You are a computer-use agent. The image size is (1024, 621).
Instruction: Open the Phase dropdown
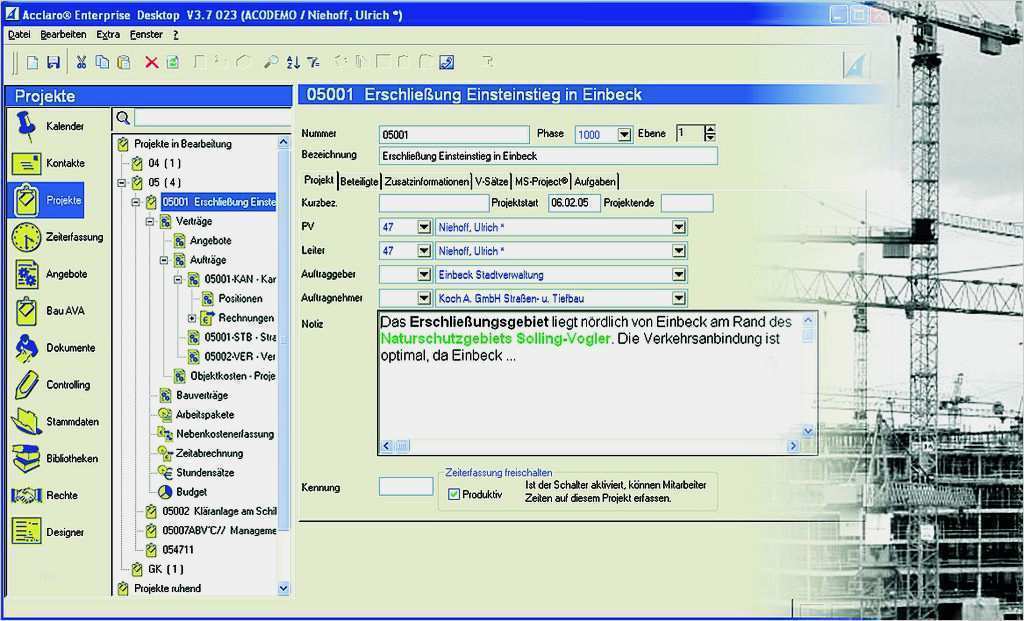pos(624,135)
